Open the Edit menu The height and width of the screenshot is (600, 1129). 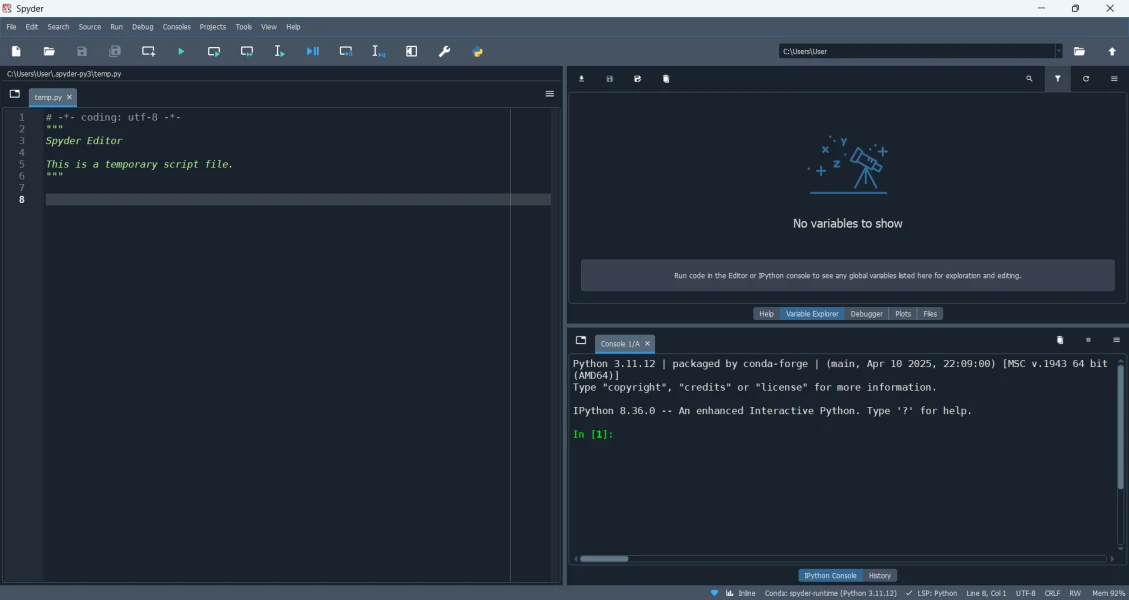point(32,27)
